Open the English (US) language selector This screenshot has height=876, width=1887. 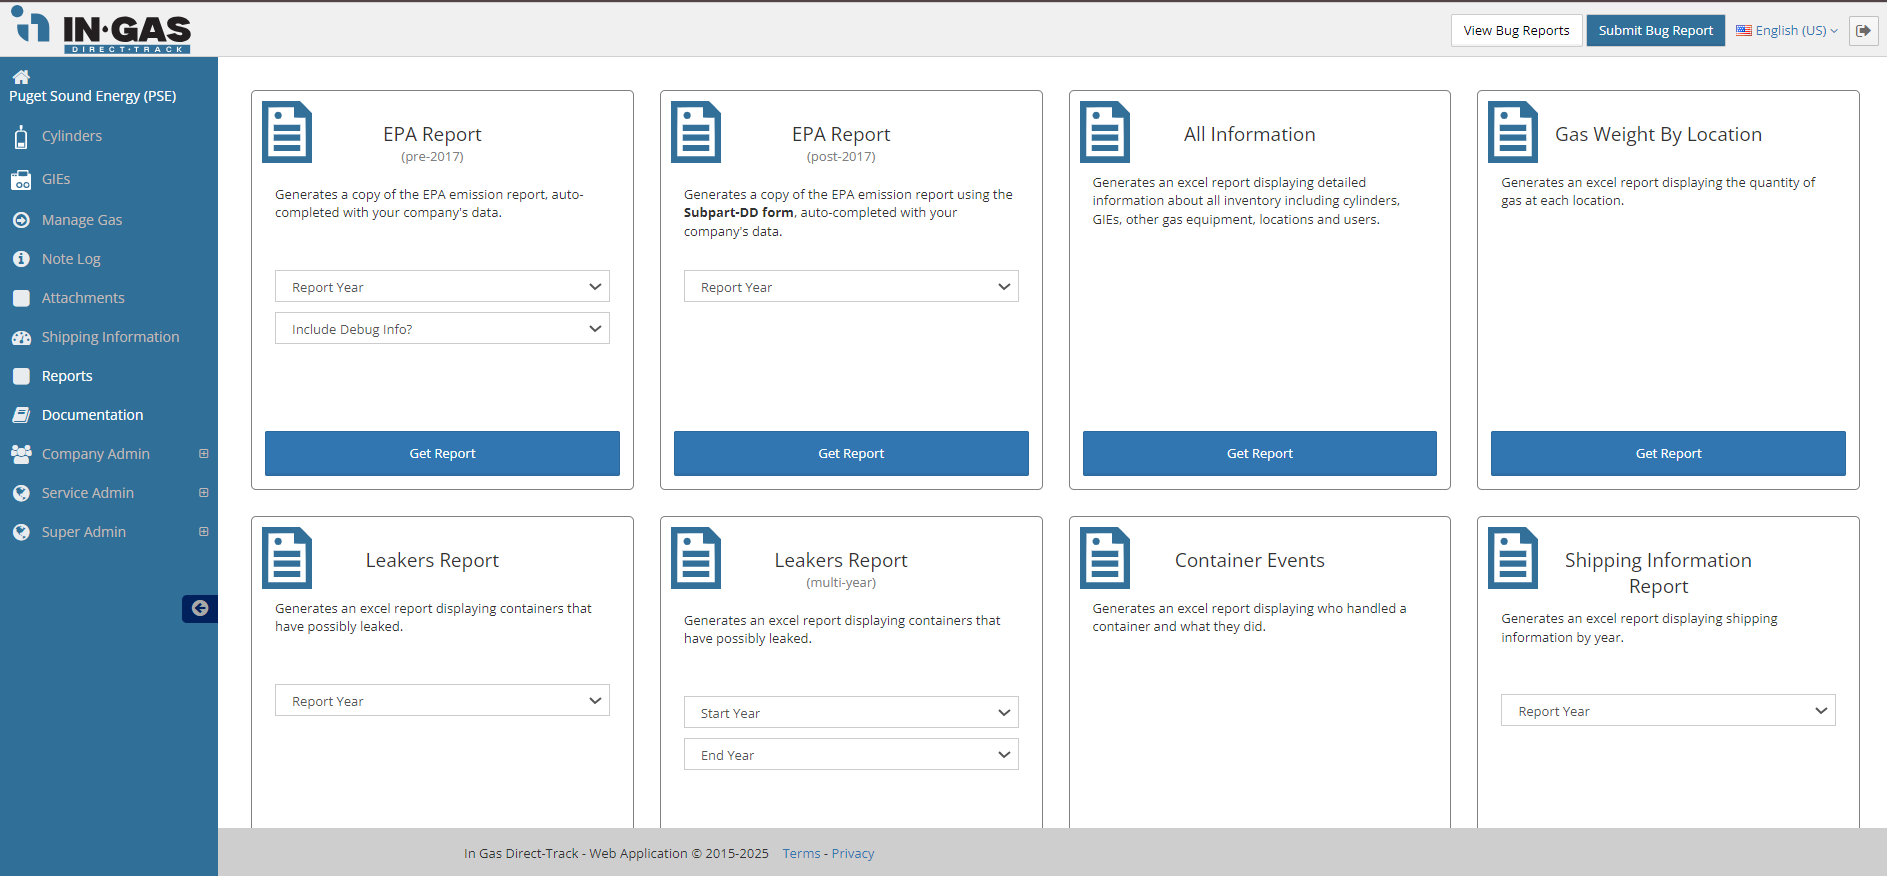click(x=1787, y=31)
